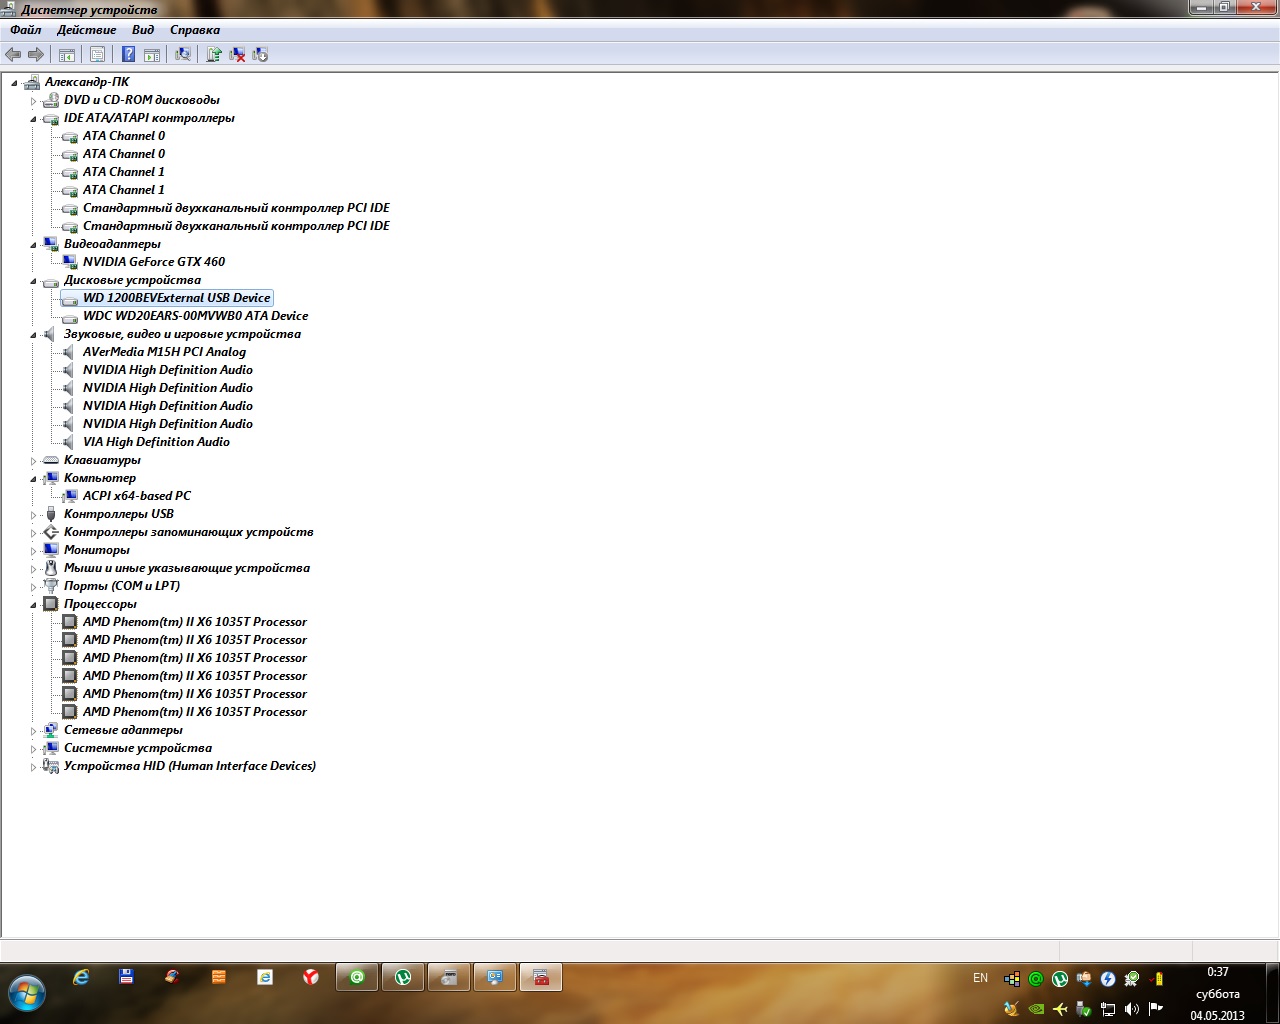
Task: Click the update driver software icon
Action: click(x=214, y=55)
